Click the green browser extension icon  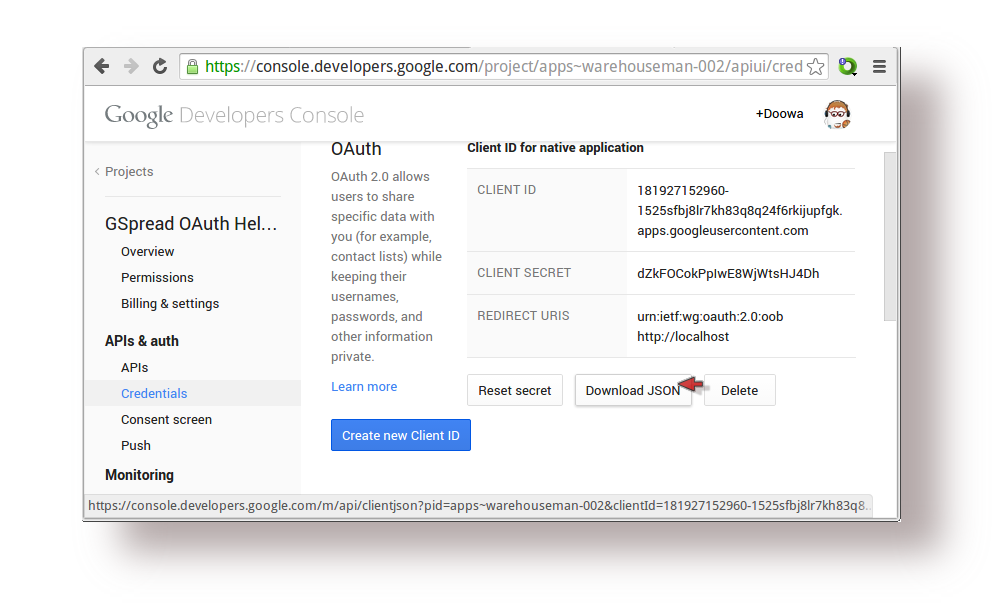[847, 66]
